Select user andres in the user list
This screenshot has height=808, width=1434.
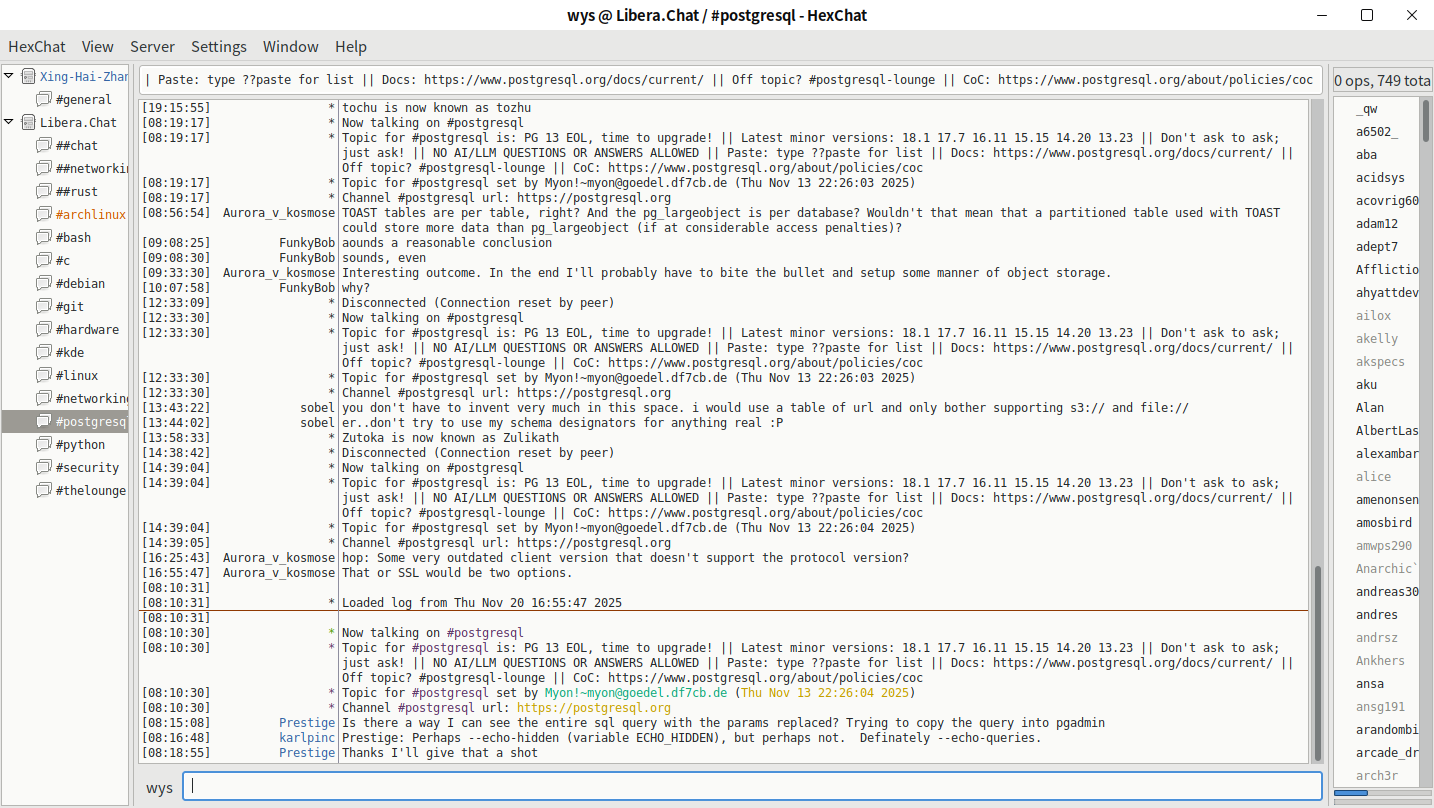(x=1376, y=615)
